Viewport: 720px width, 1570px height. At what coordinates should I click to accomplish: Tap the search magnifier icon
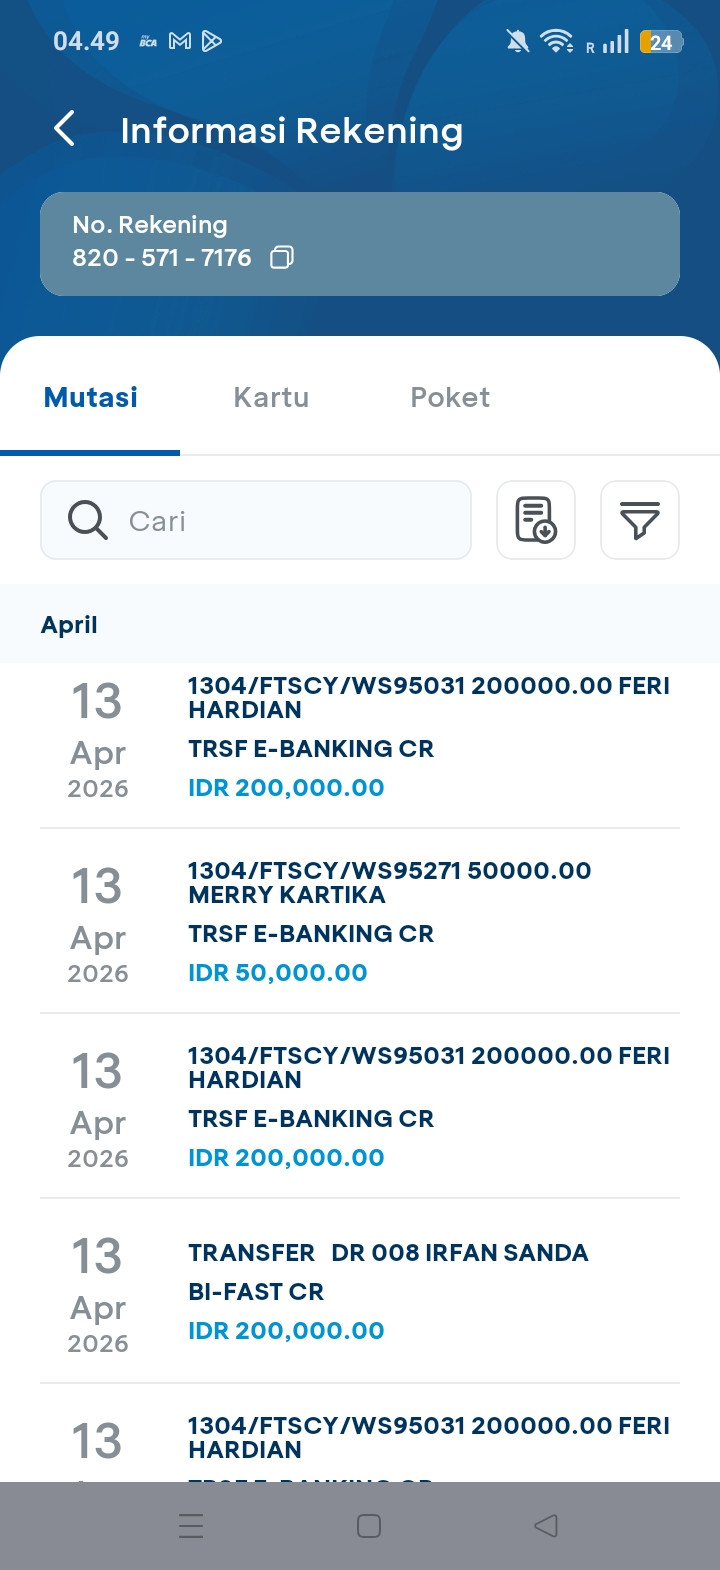[x=88, y=520]
